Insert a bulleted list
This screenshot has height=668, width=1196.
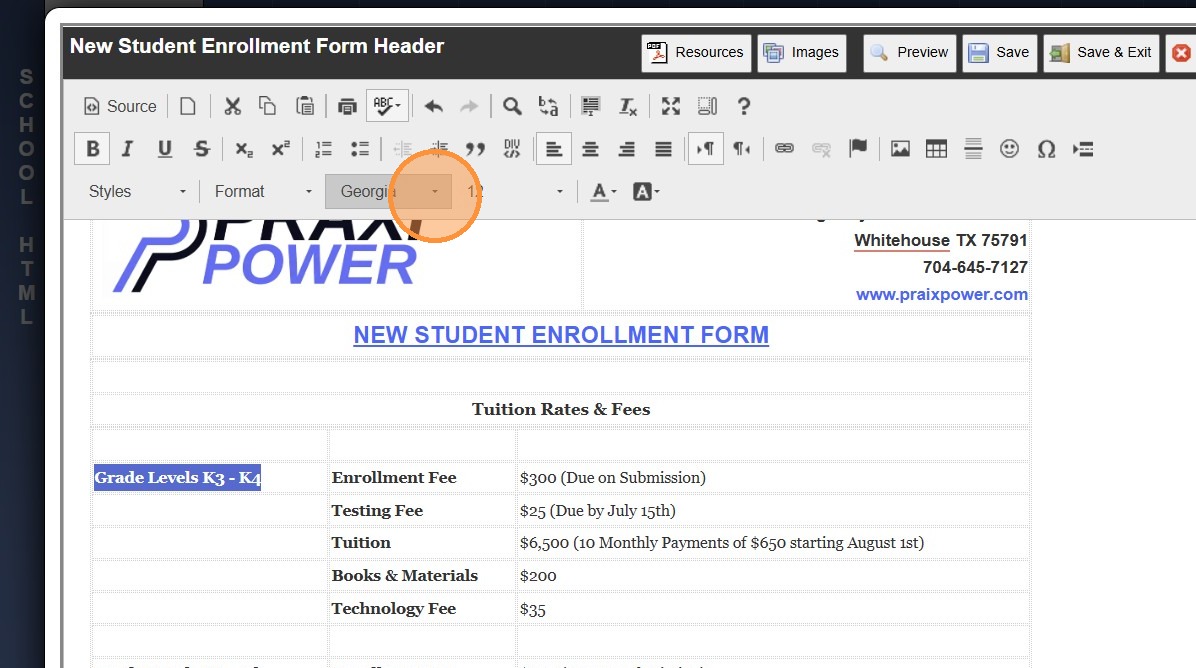pos(360,149)
